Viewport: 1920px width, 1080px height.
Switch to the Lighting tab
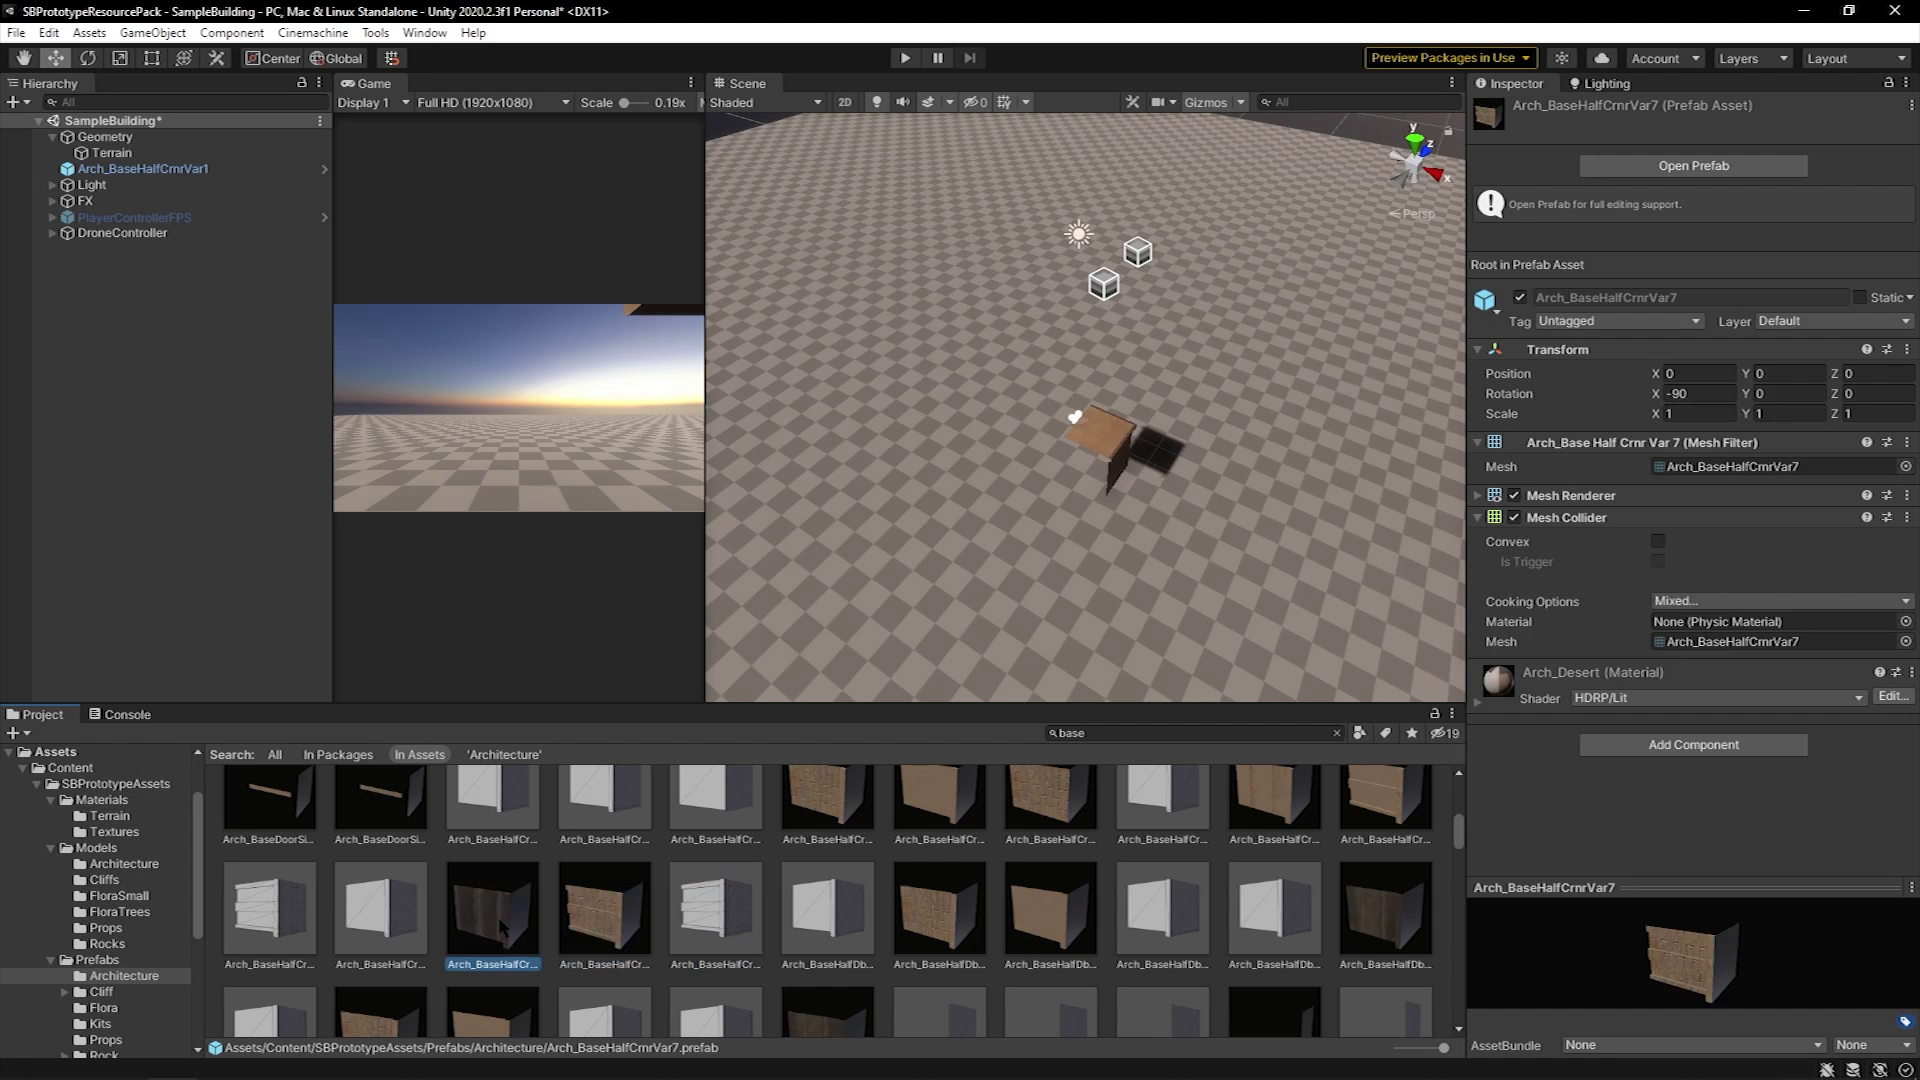[x=1600, y=84]
